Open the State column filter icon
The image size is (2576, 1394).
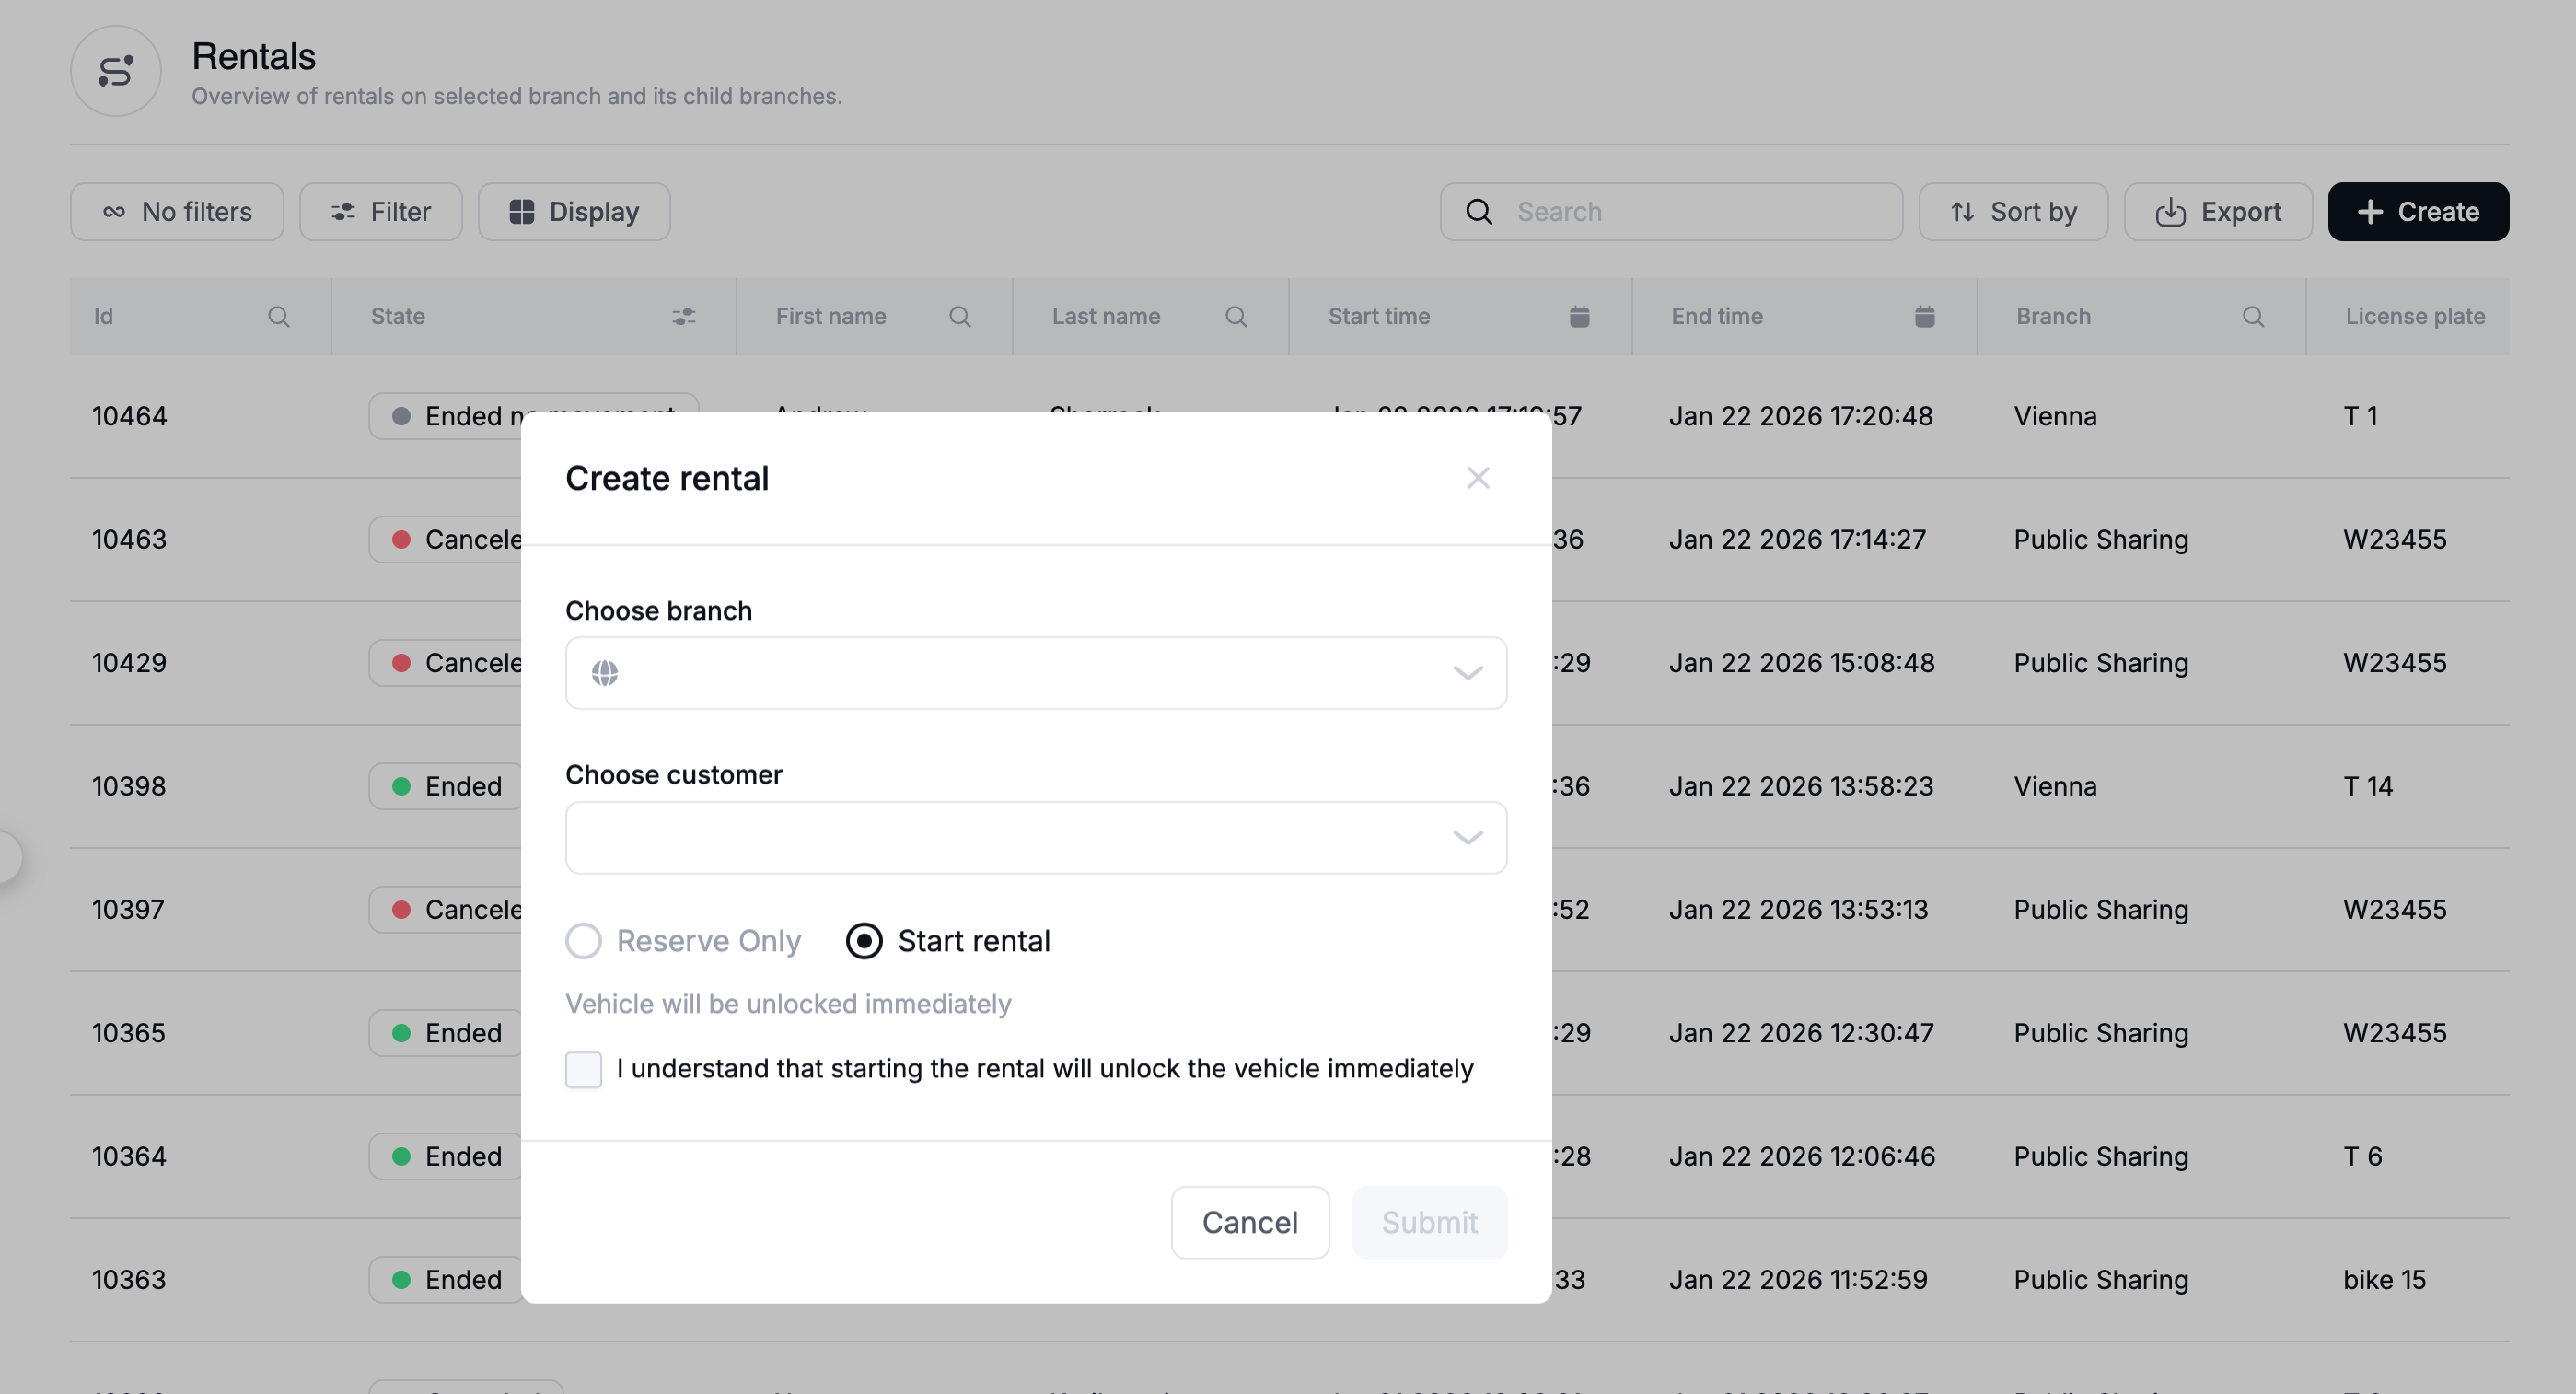tap(684, 317)
